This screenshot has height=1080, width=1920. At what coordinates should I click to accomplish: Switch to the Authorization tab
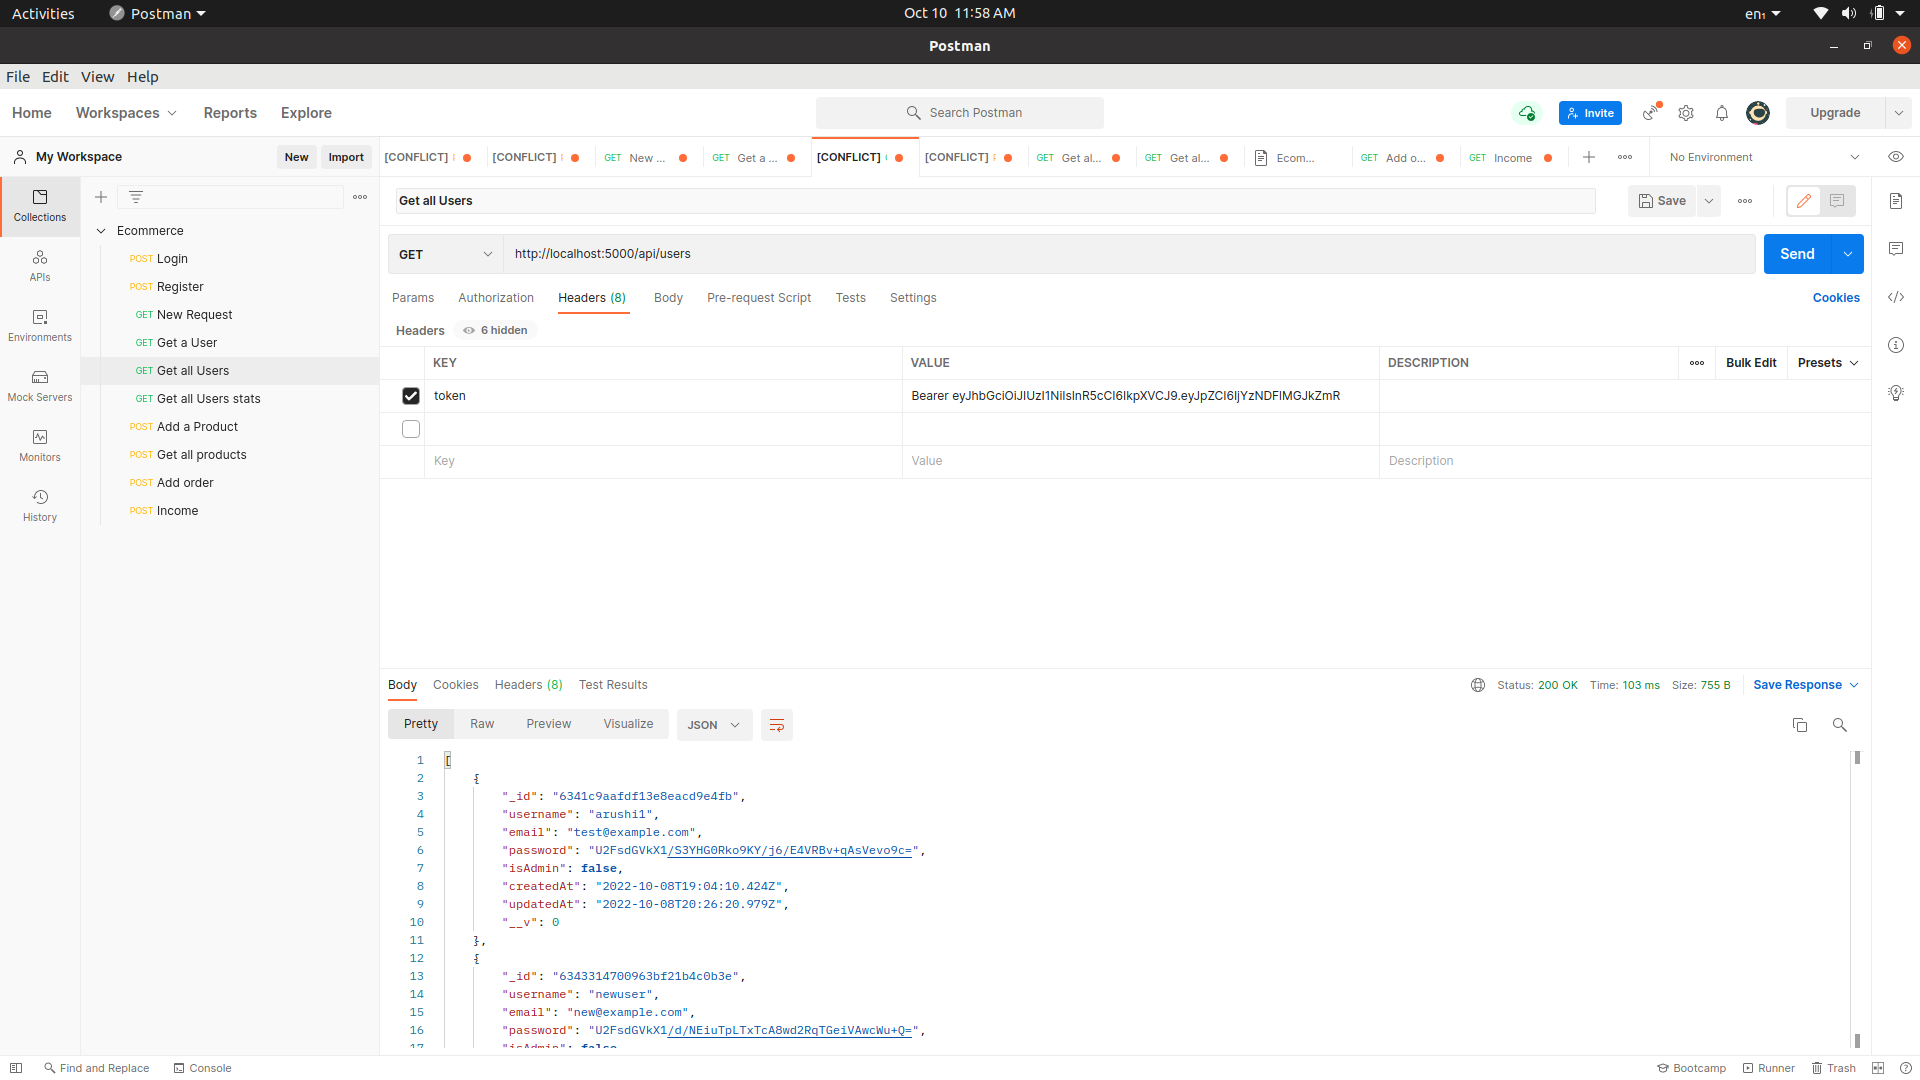[x=496, y=298]
